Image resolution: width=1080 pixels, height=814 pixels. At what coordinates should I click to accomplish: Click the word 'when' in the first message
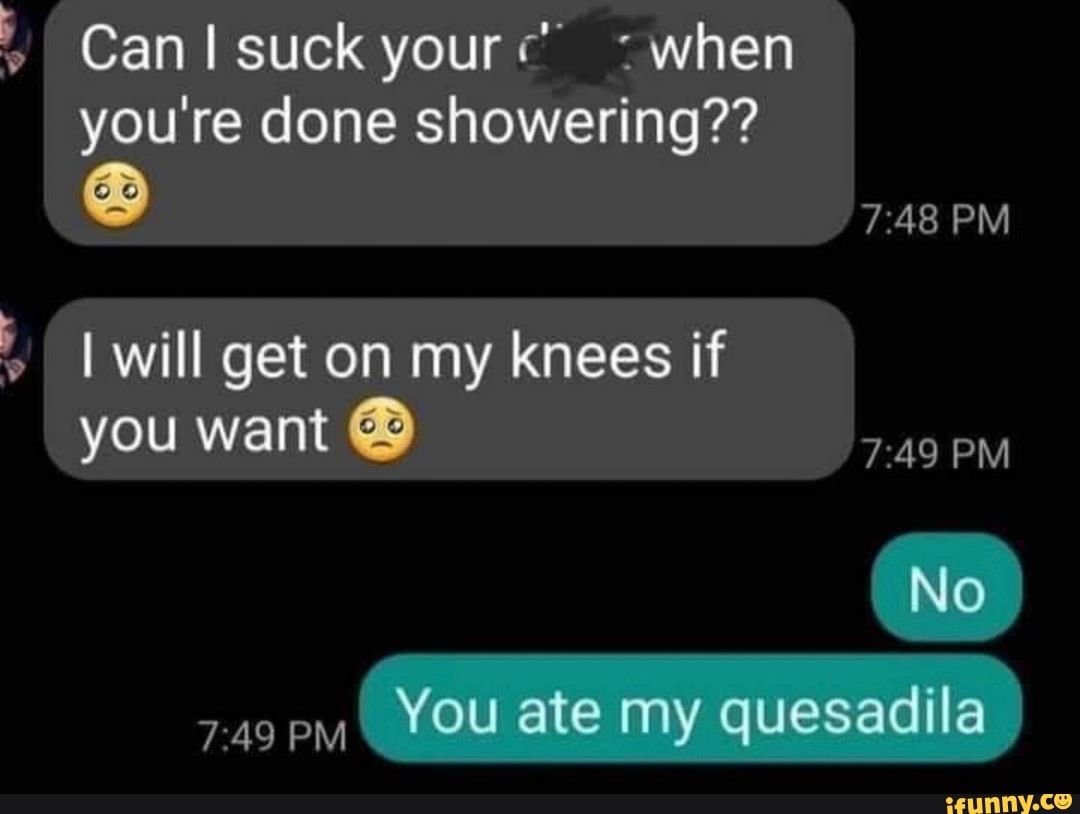point(722,49)
